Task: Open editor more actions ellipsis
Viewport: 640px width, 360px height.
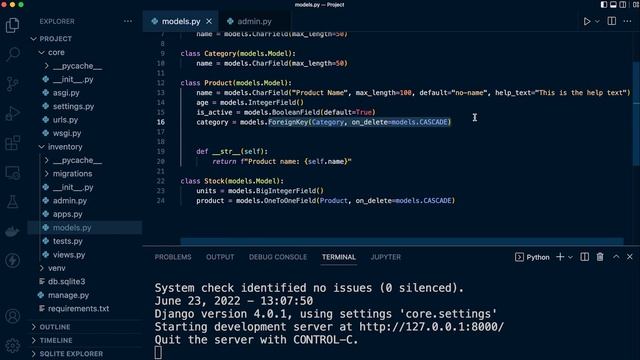Action: [627, 21]
